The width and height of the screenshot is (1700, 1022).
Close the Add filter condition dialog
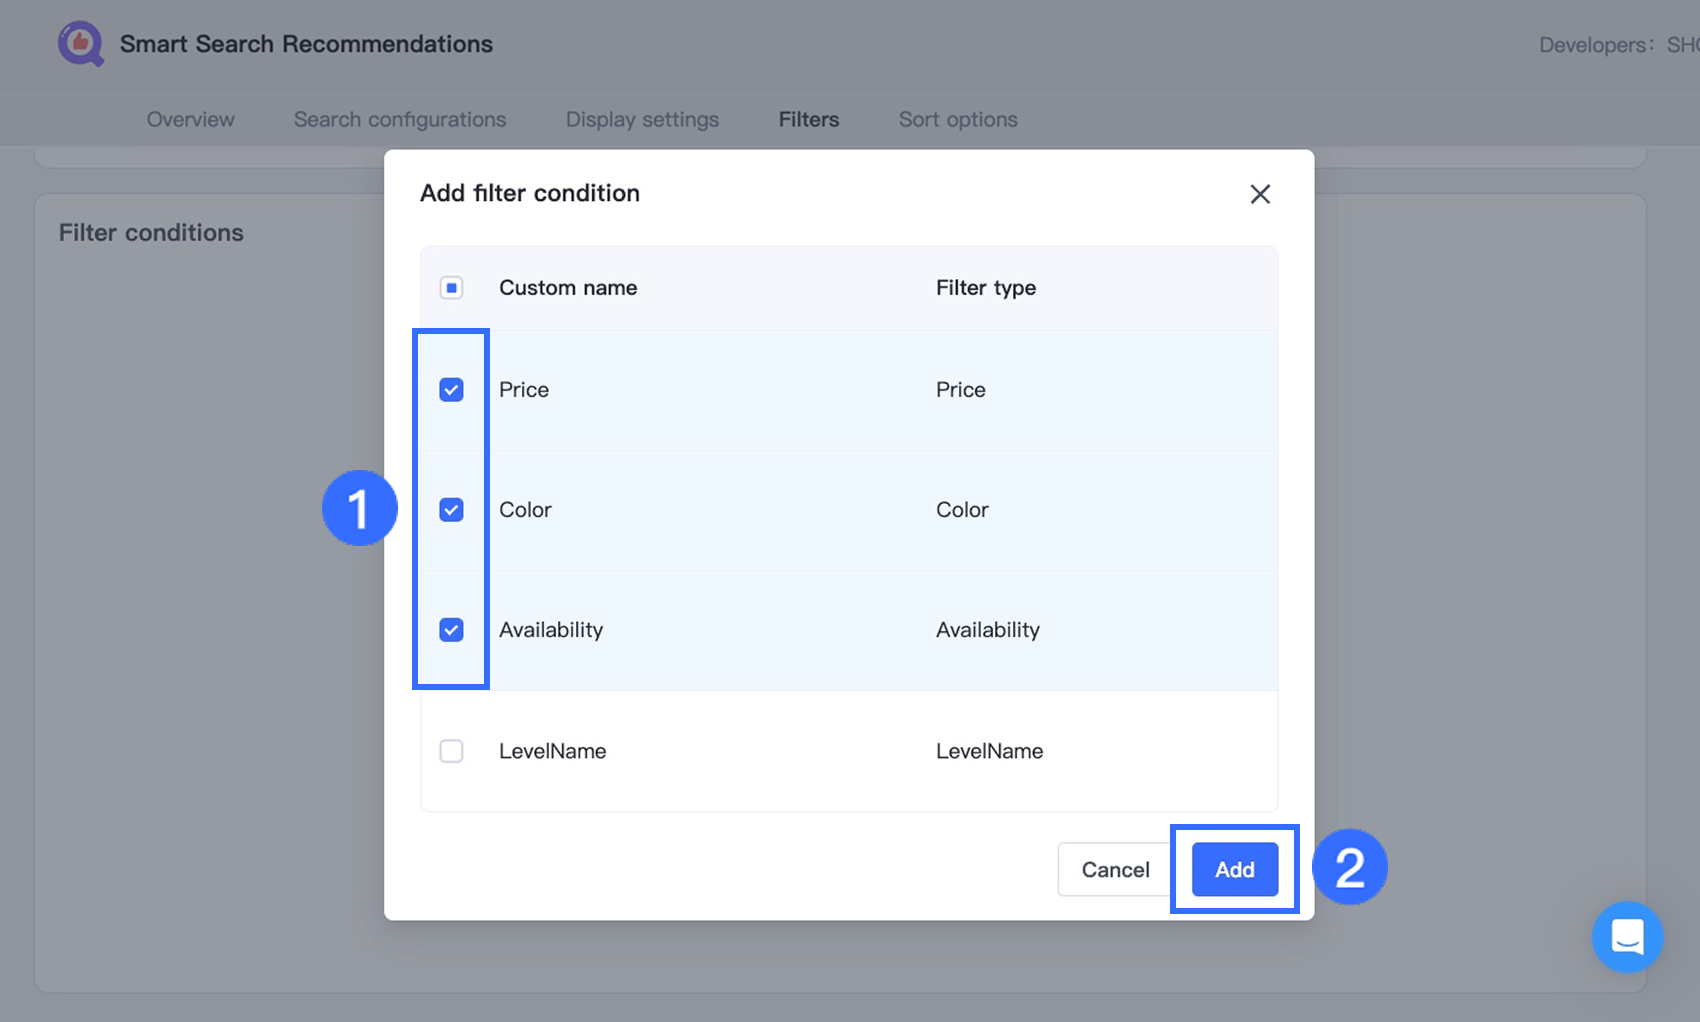click(x=1260, y=194)
